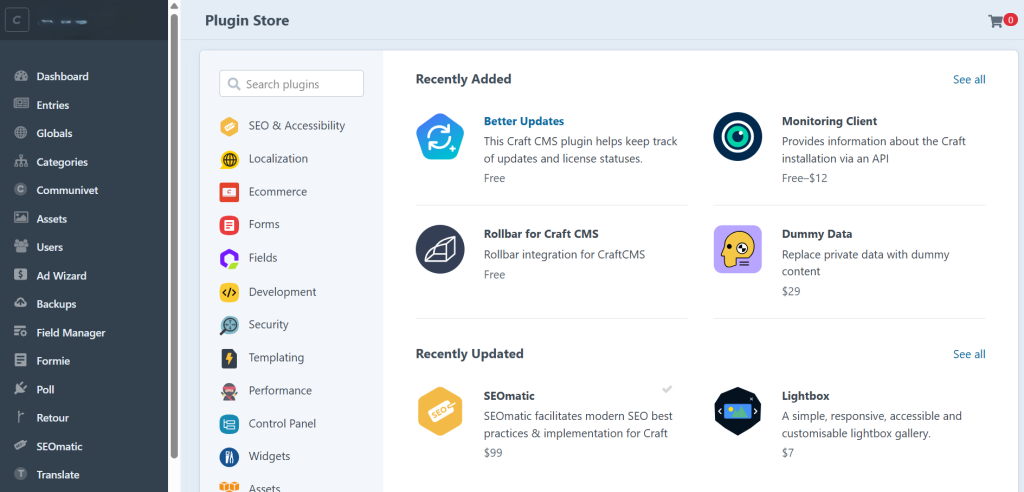Open Dummy Data plugin title
Screen dimensions: 1024x492
tap(817, 233)
